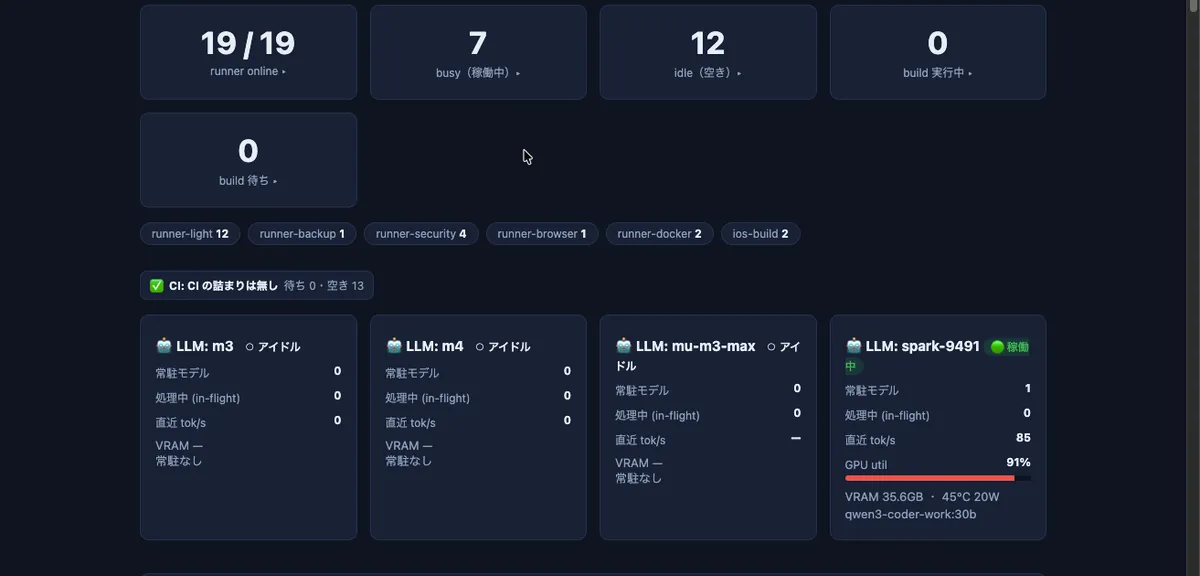This screenshot has width=1200, height=576.
Task: Click the CI の詰まりは無し status banner
Action: pyautogui.click(x=257, y=286)
